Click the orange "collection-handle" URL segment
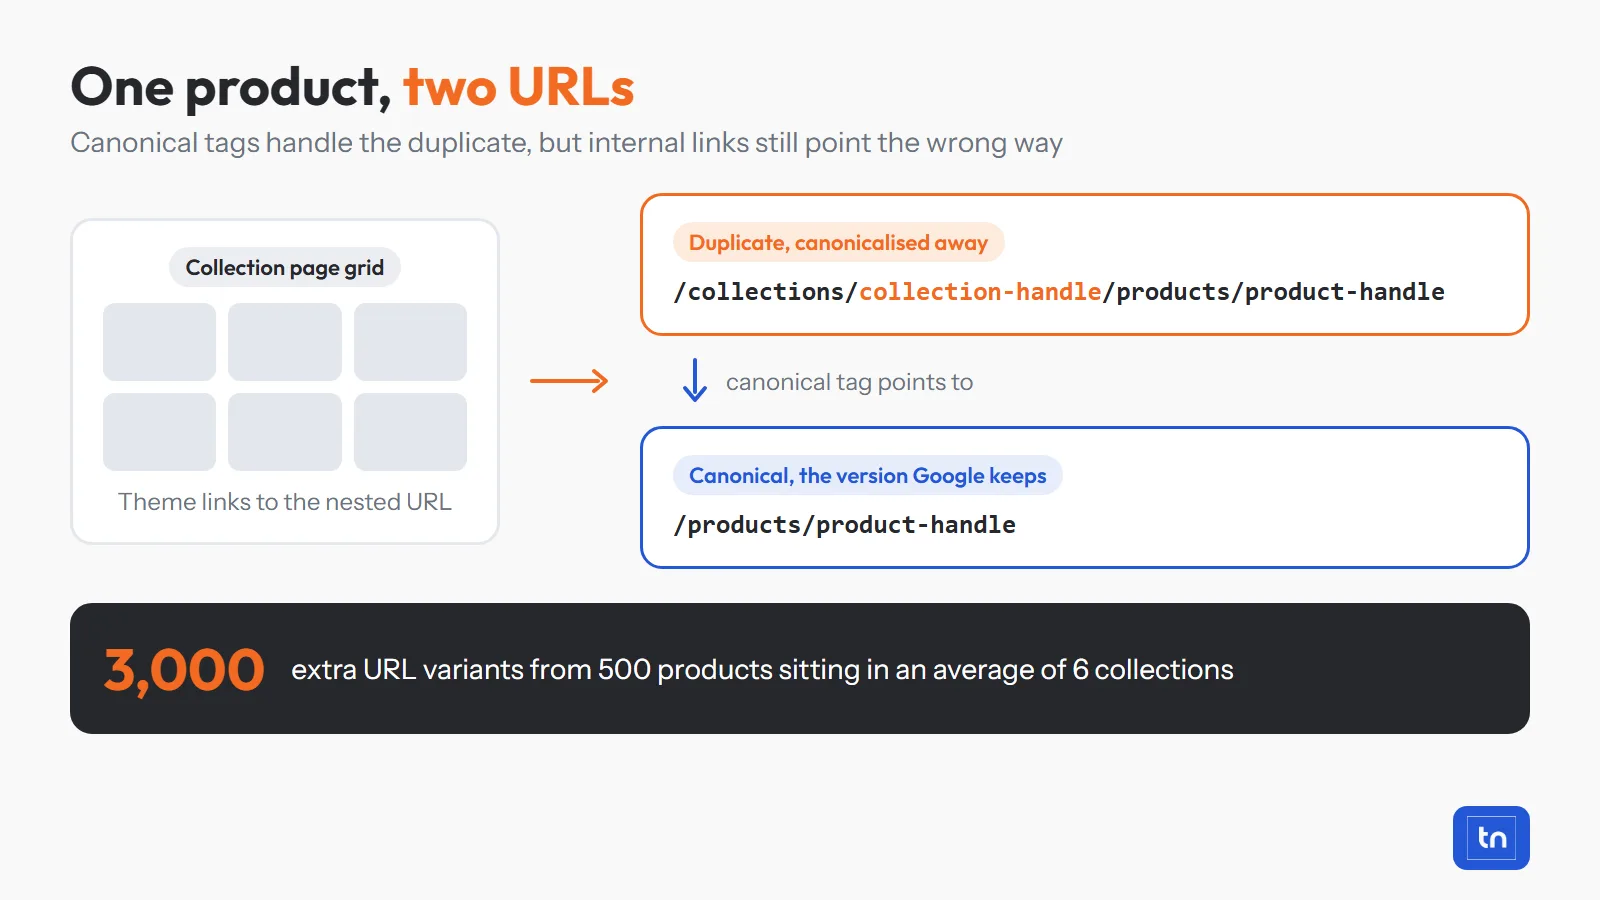Screen dimensions: 1600x900 pyautogui.click(x=980, y=292)
